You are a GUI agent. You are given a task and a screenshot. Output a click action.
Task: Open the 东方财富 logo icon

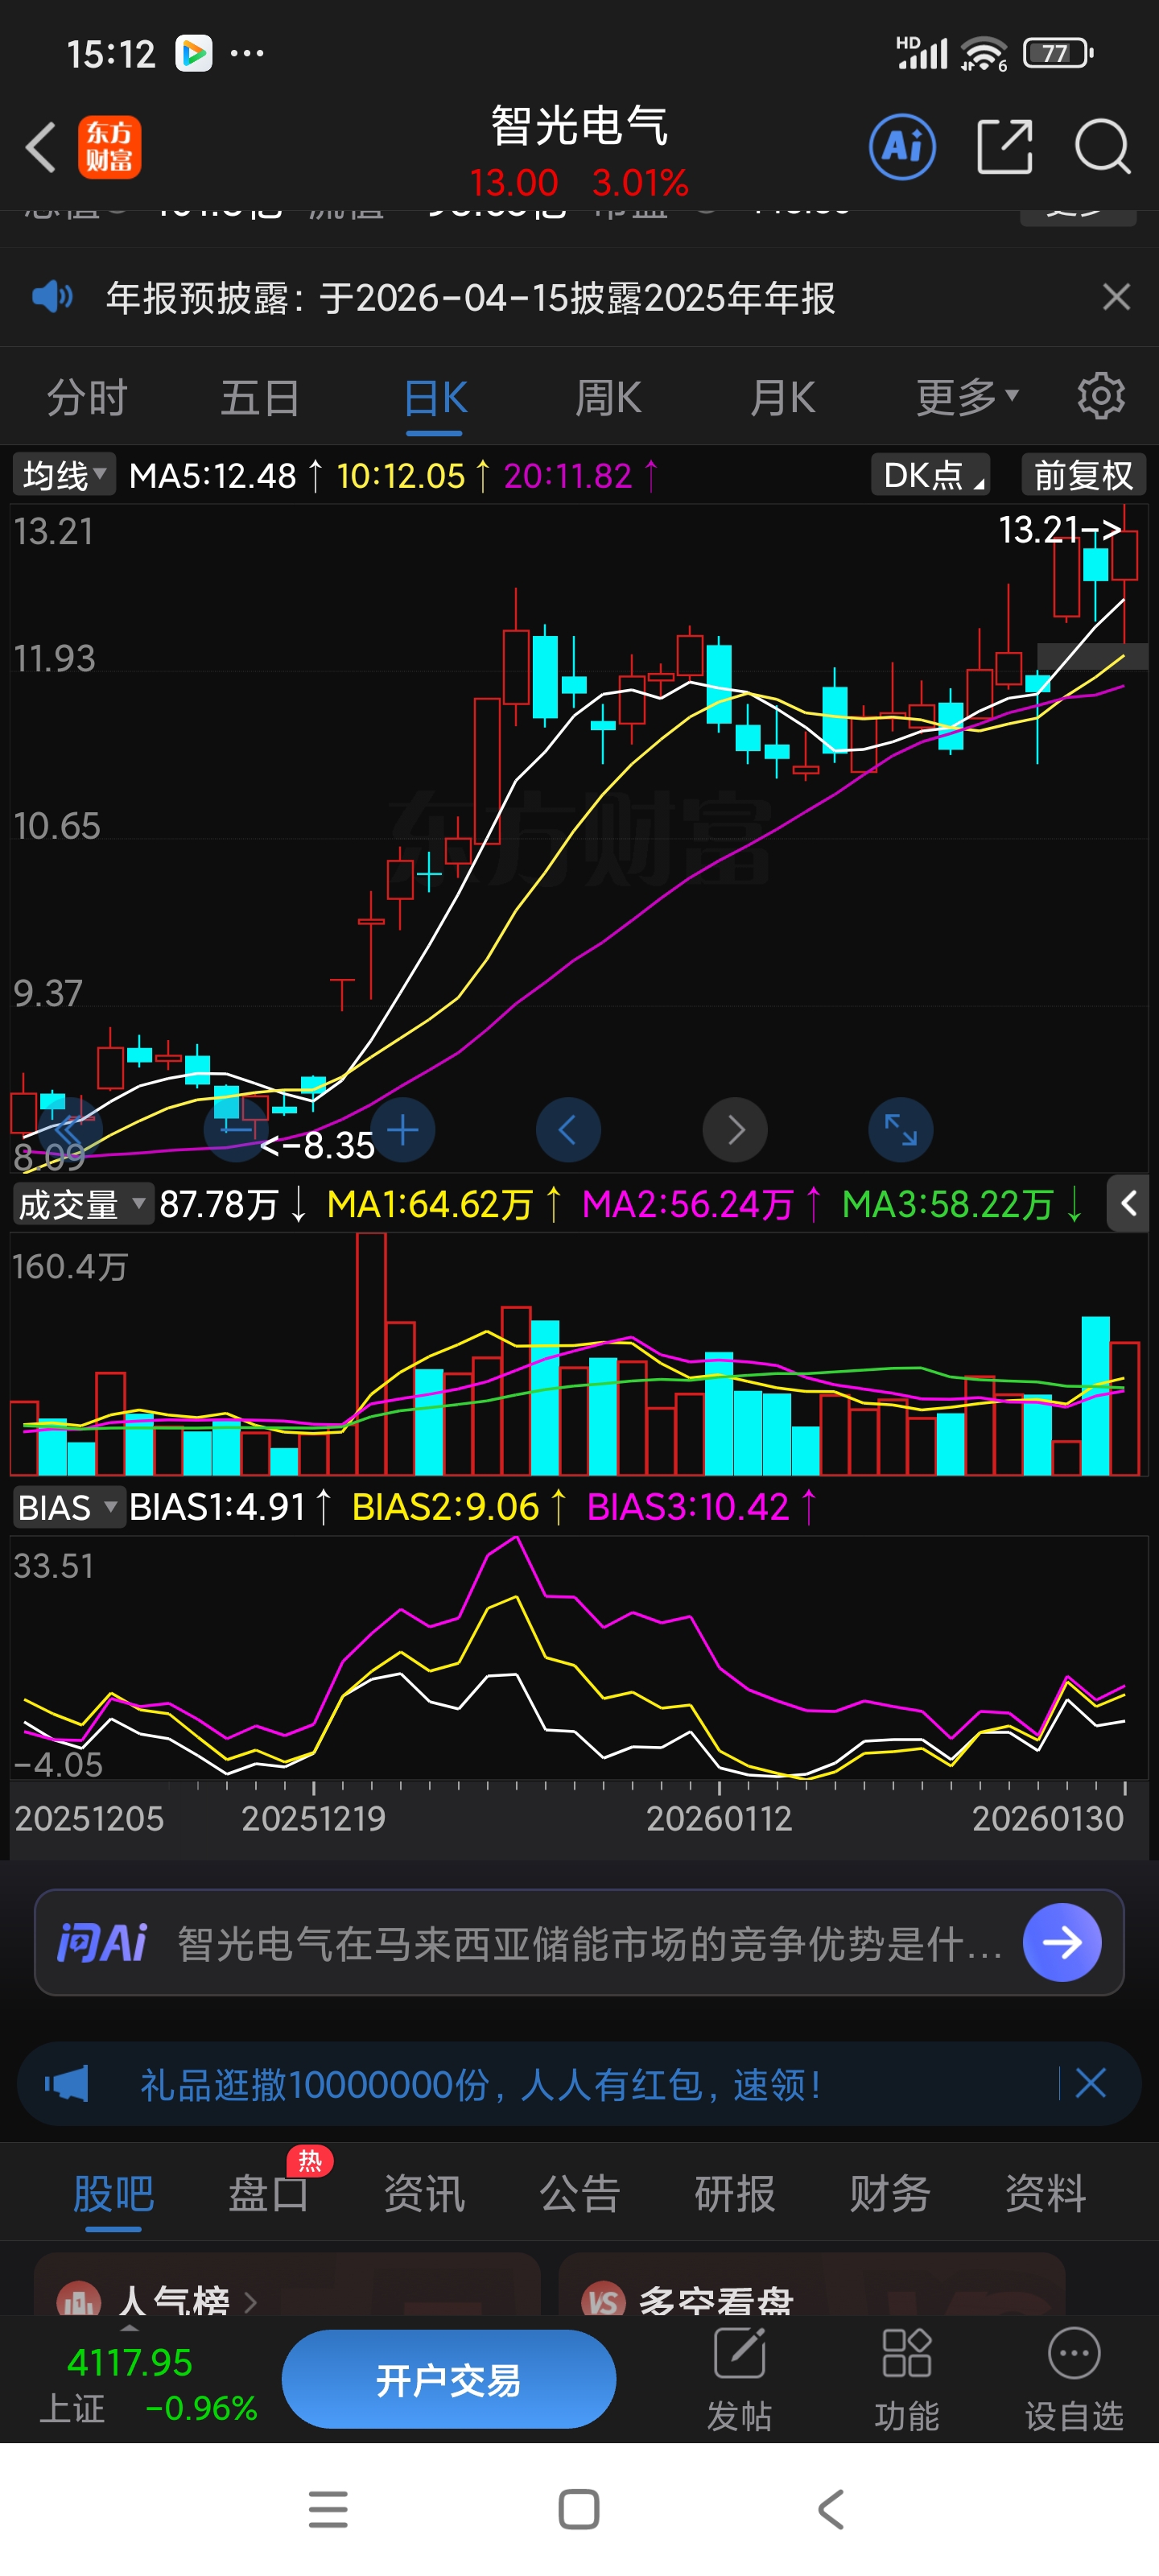(x=109, y=147)
